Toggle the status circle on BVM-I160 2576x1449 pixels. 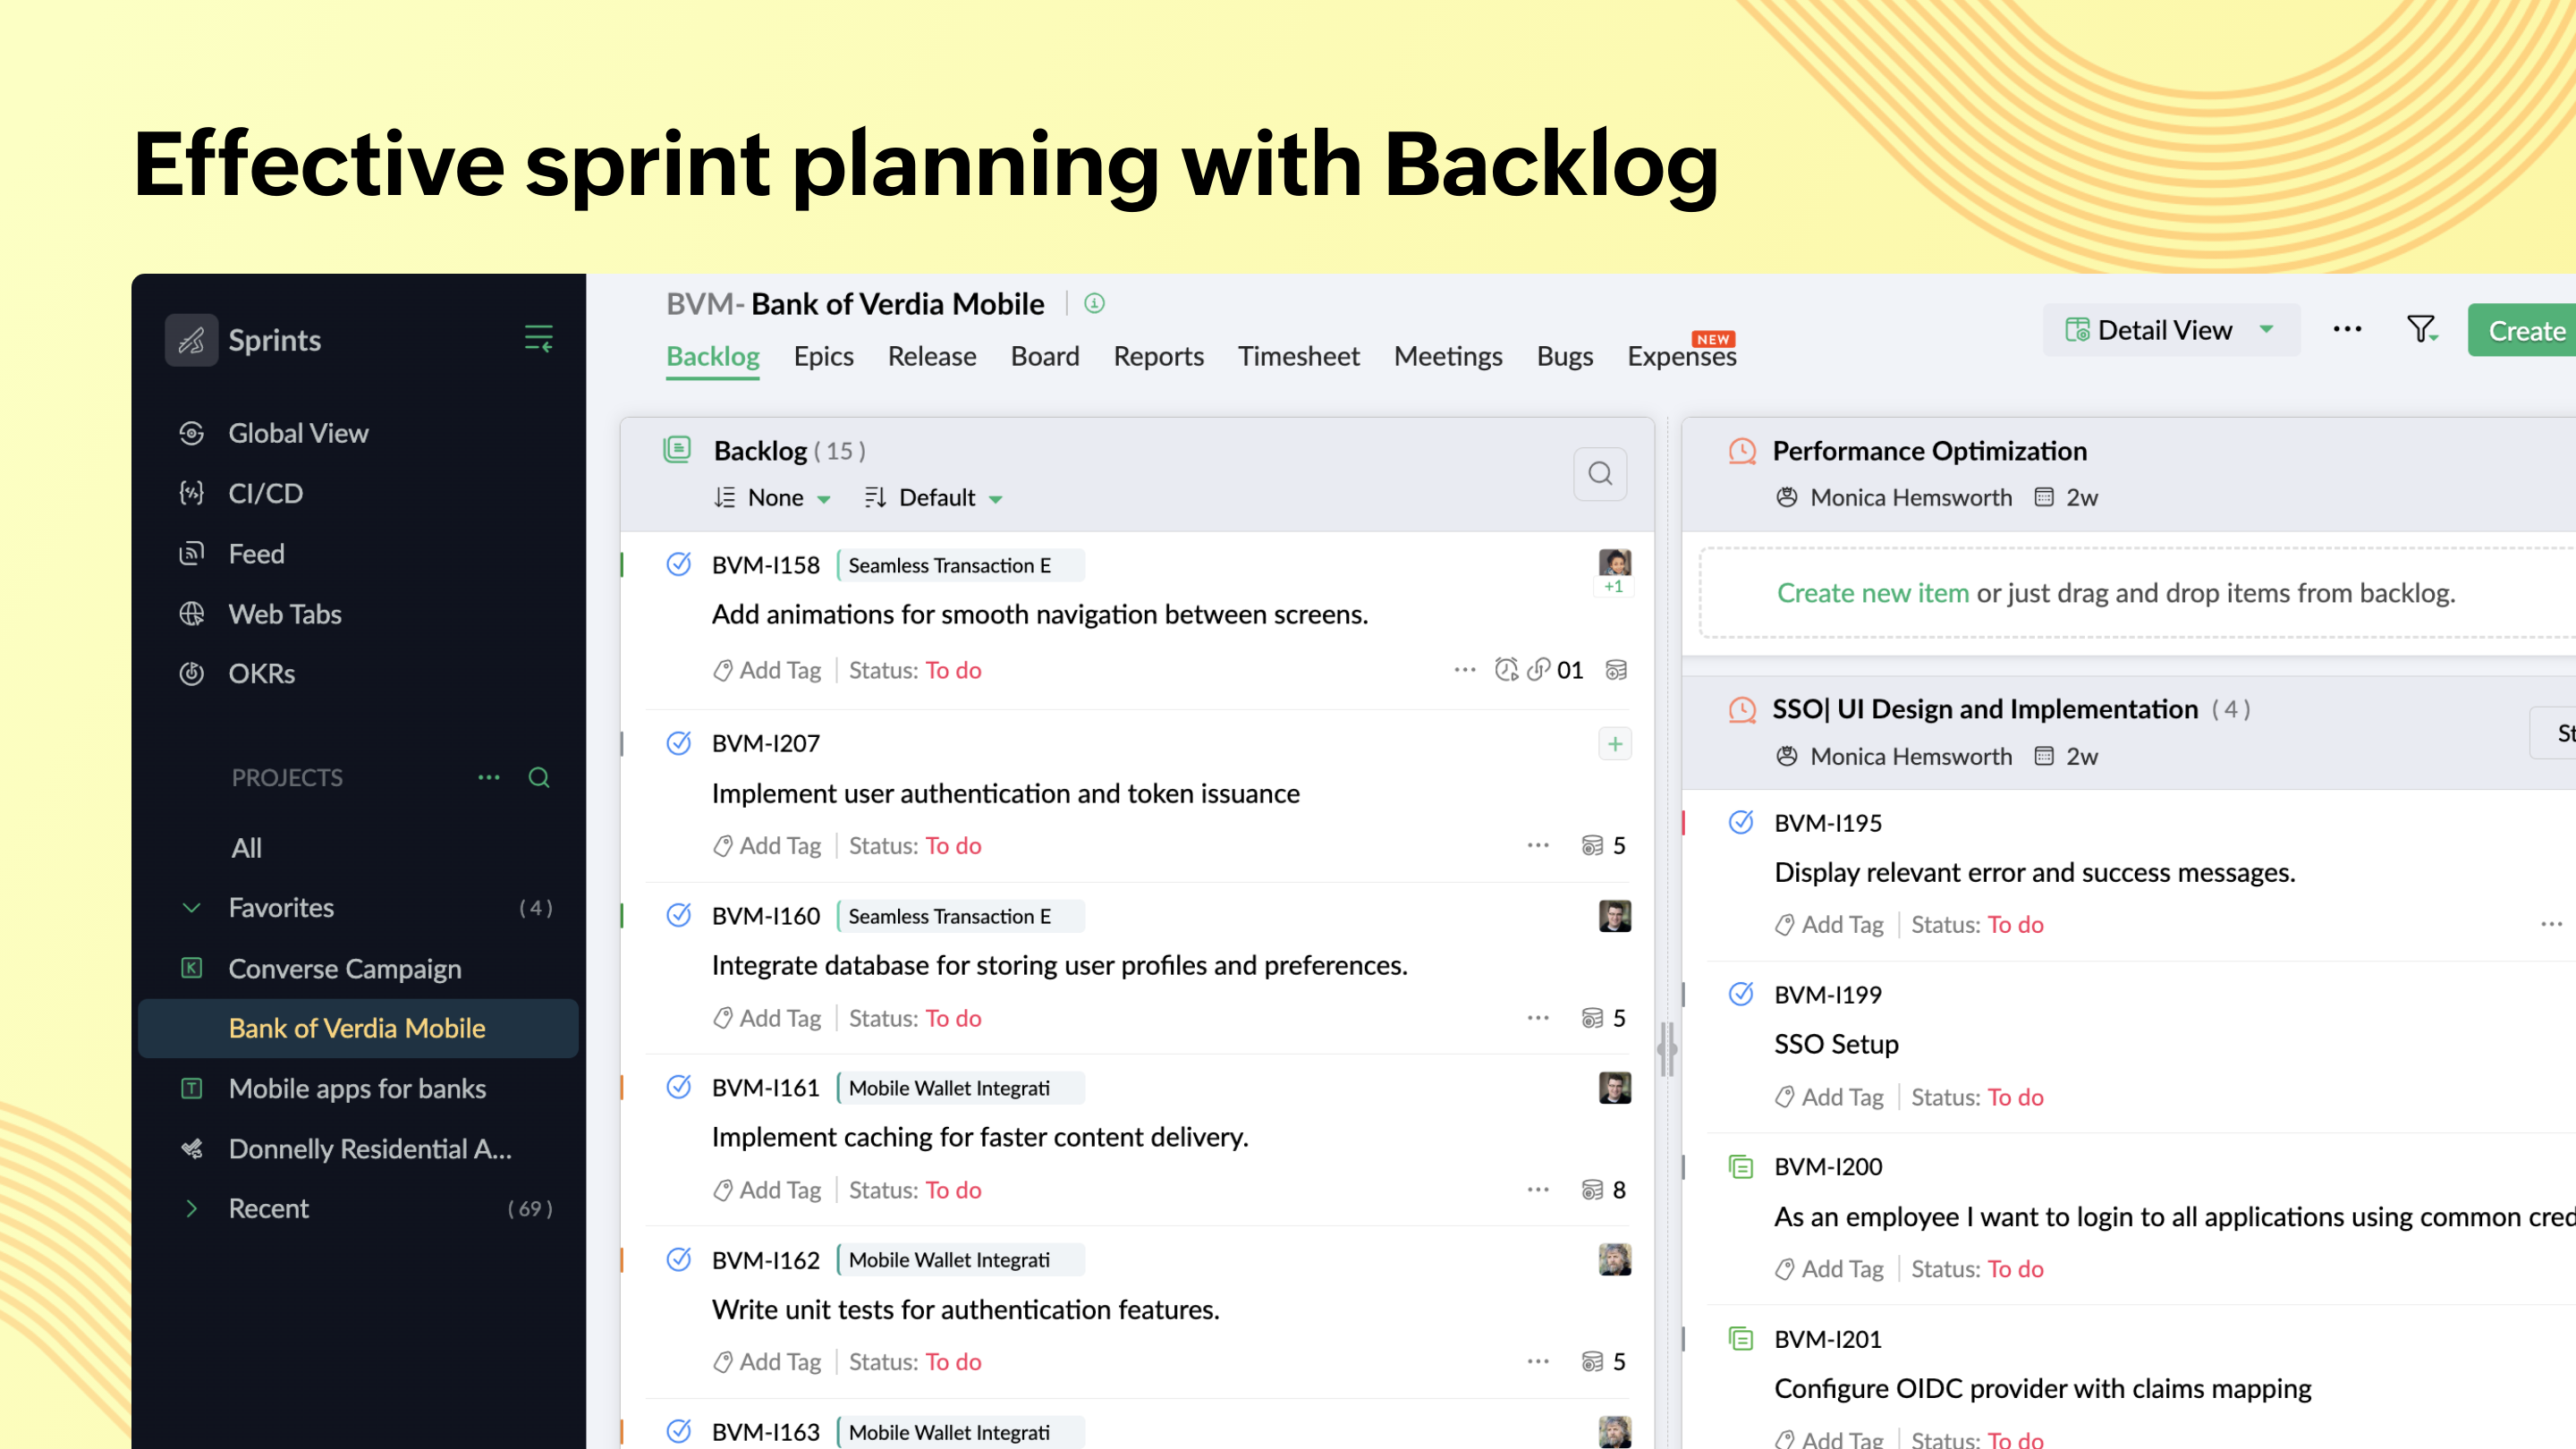[x=679, y=915]
